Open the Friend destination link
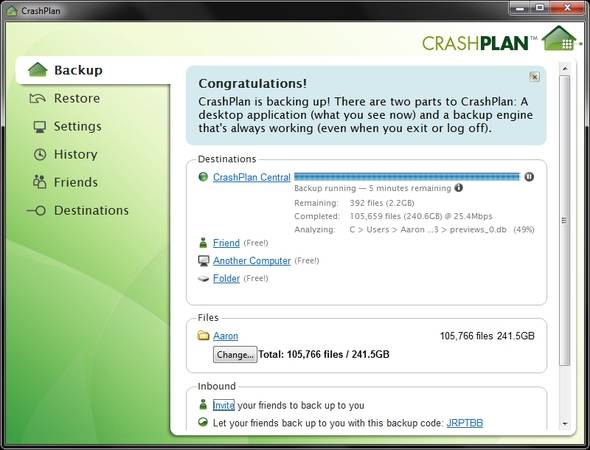The width and height of the screenshot is (590, 450). (x=226, y=243)
